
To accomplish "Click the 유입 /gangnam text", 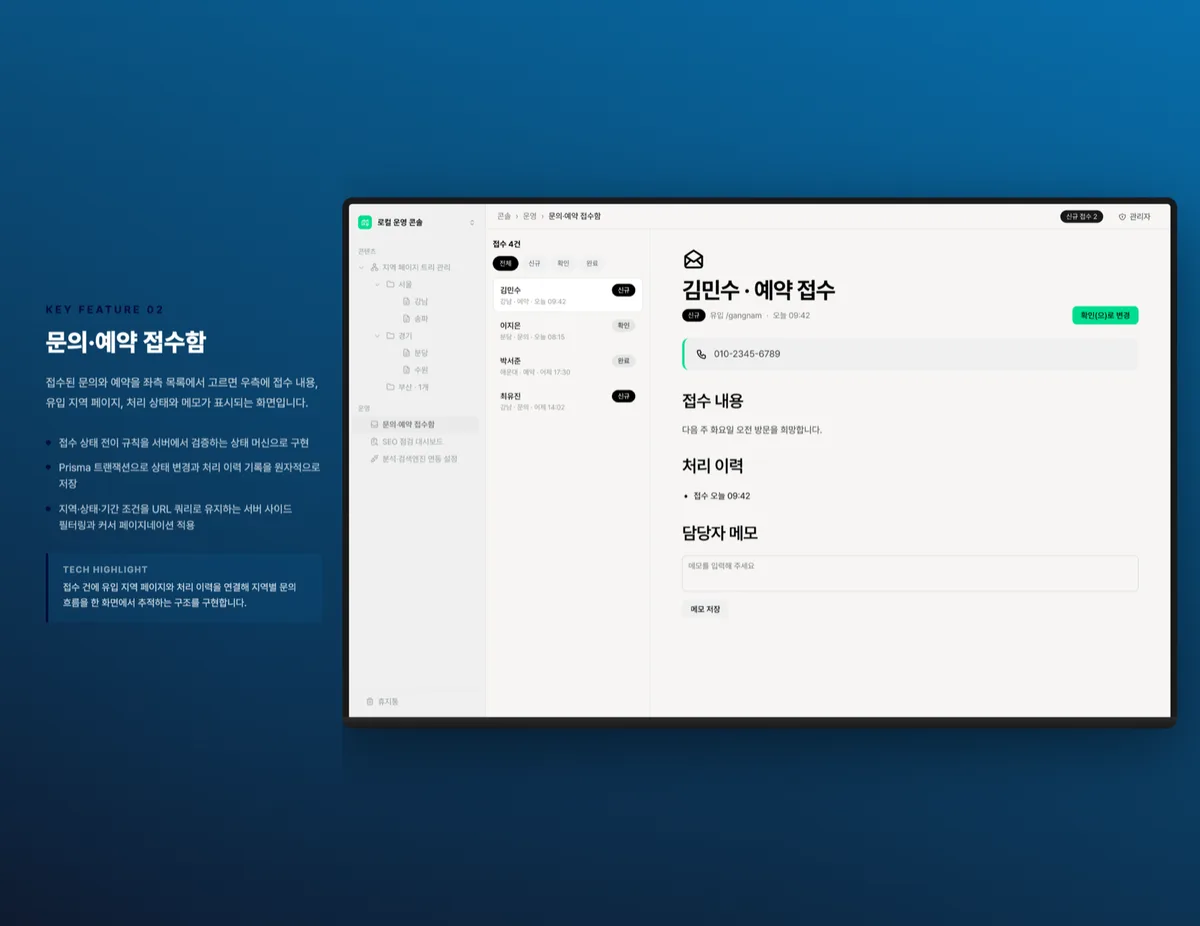I will point(736,315).
